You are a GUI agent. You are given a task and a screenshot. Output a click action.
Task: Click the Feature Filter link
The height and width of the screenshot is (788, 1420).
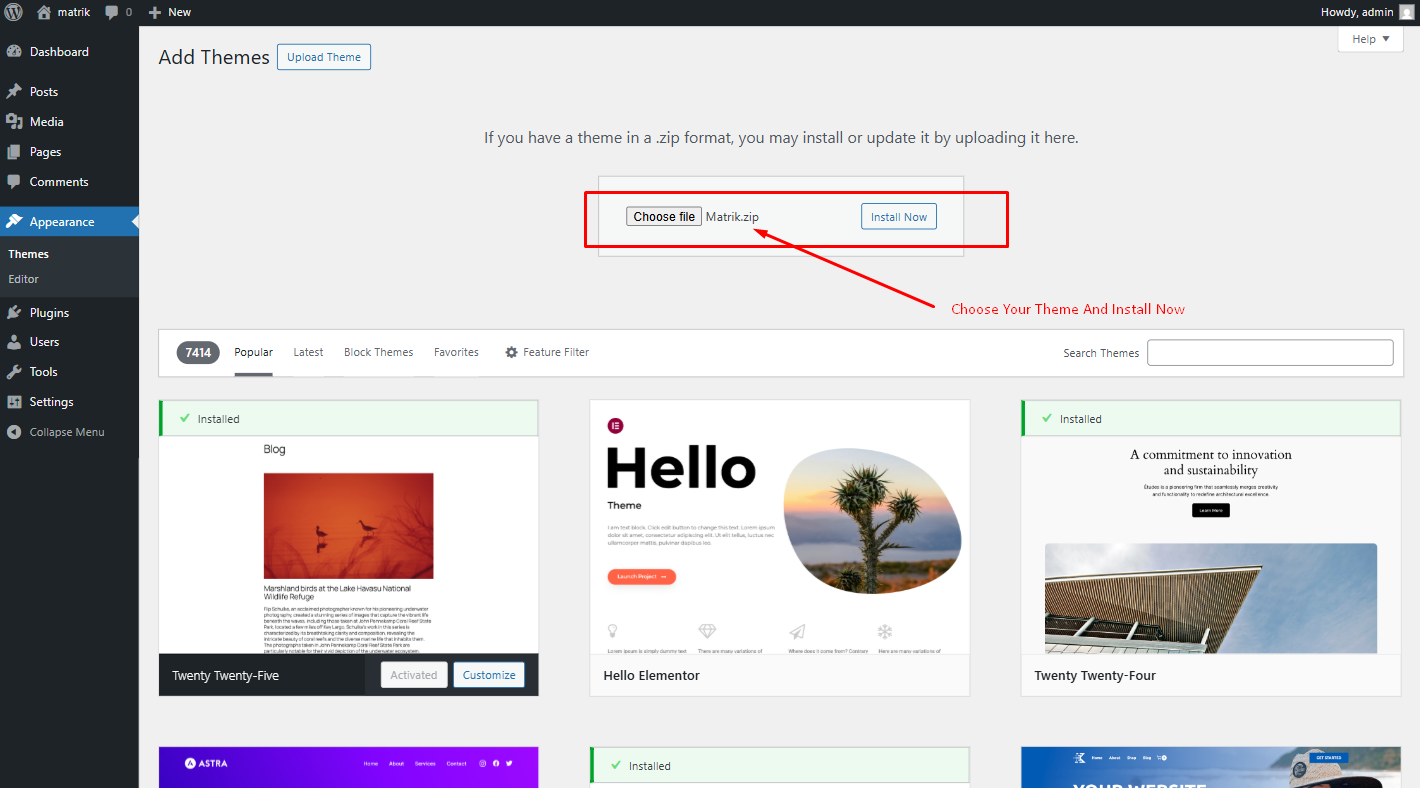click(x=547, y=352)
